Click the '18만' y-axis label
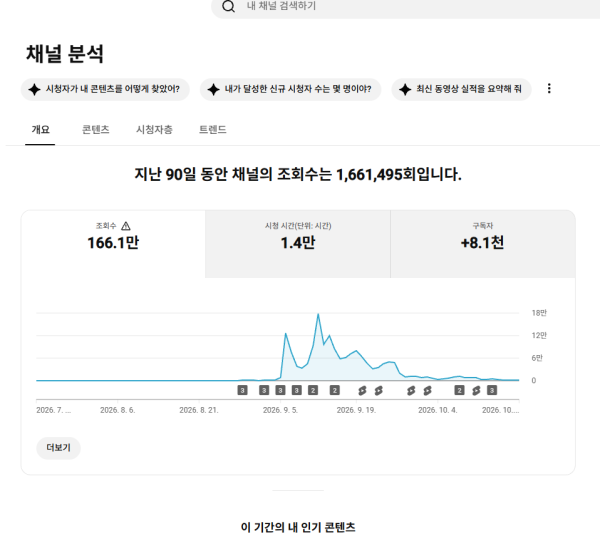 pyautogui.click(x=539, y=313)
